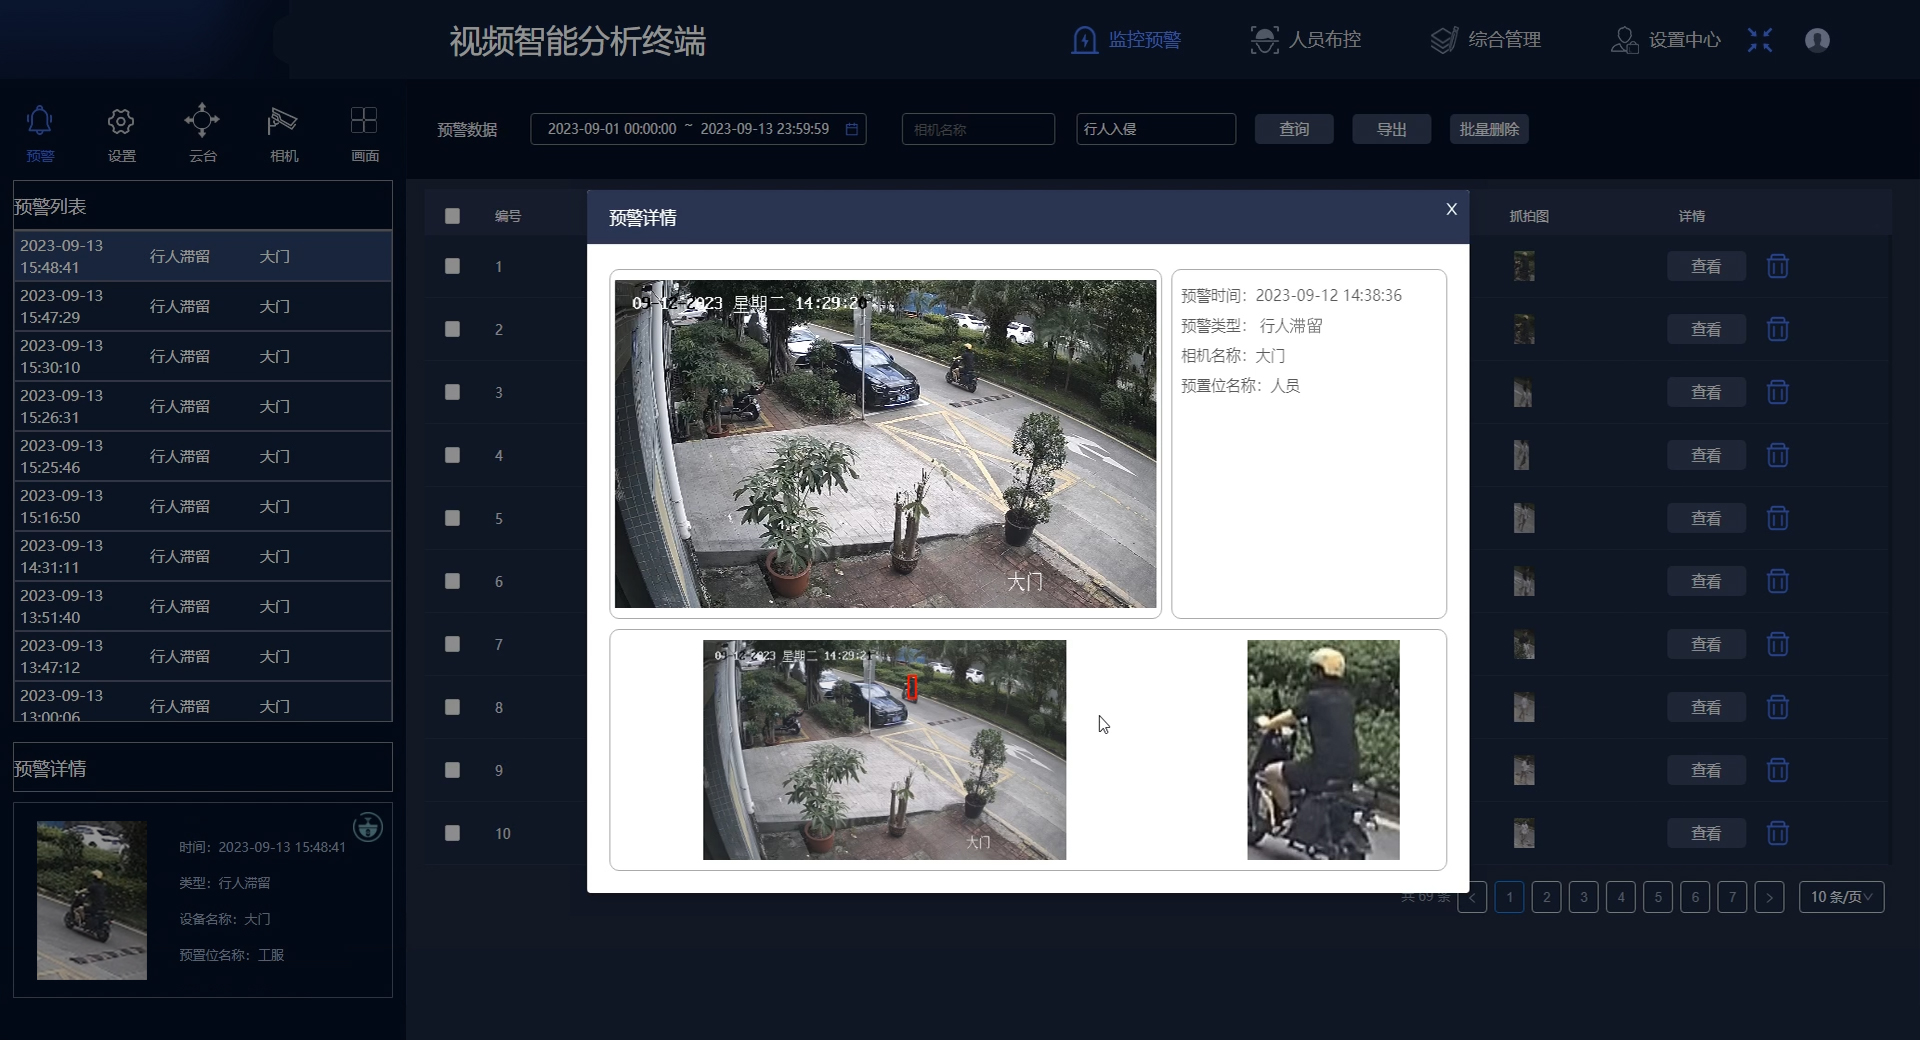Click the calendar icon in date range

(x=852, y=129)
